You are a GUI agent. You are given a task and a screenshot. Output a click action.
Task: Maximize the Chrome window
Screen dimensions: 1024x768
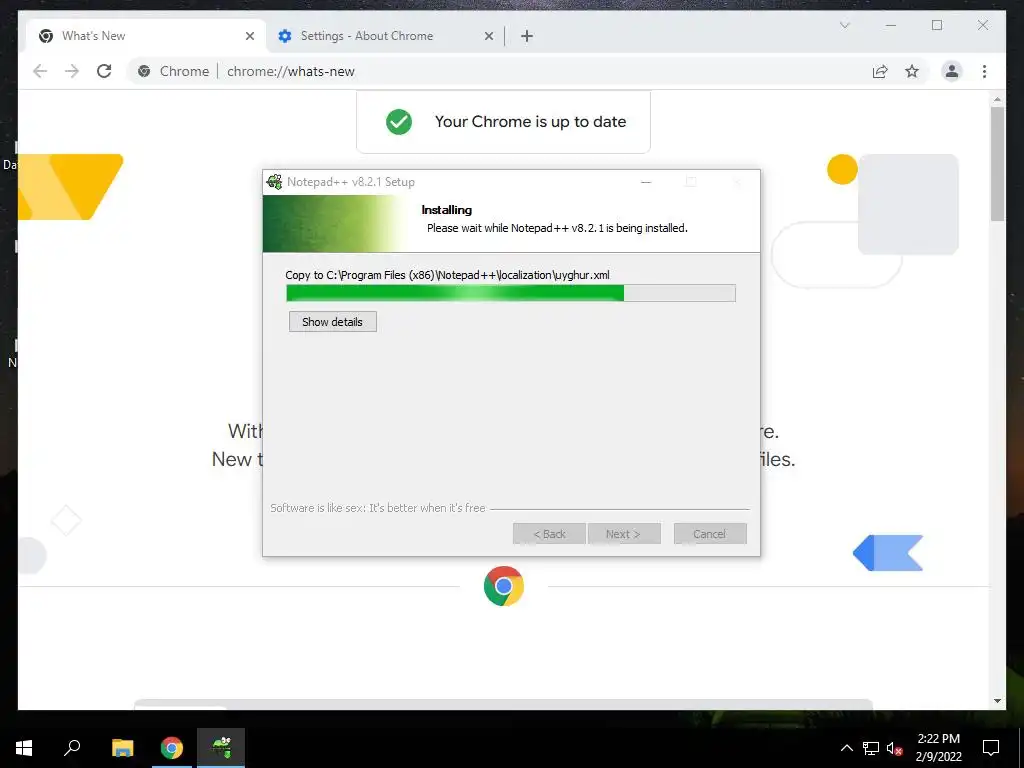pos(937,25)
